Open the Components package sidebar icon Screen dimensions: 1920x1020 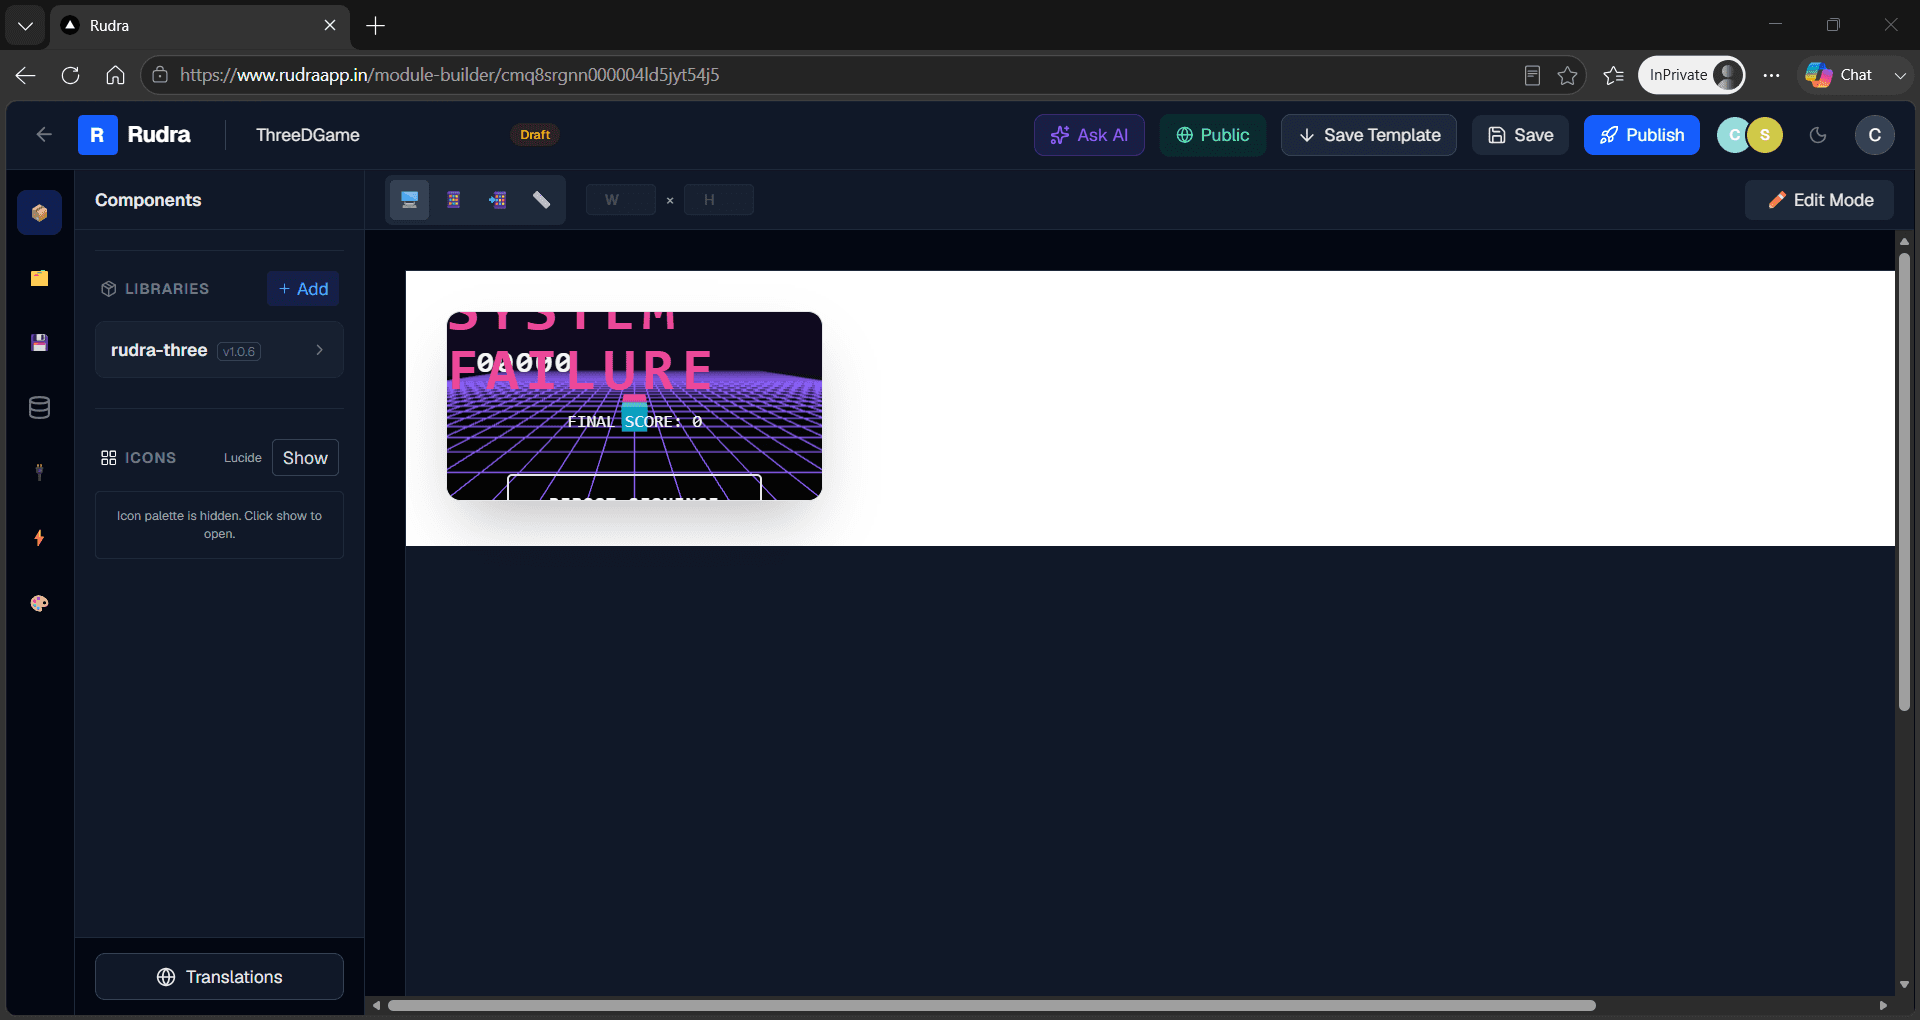click(x=39, y=213)
